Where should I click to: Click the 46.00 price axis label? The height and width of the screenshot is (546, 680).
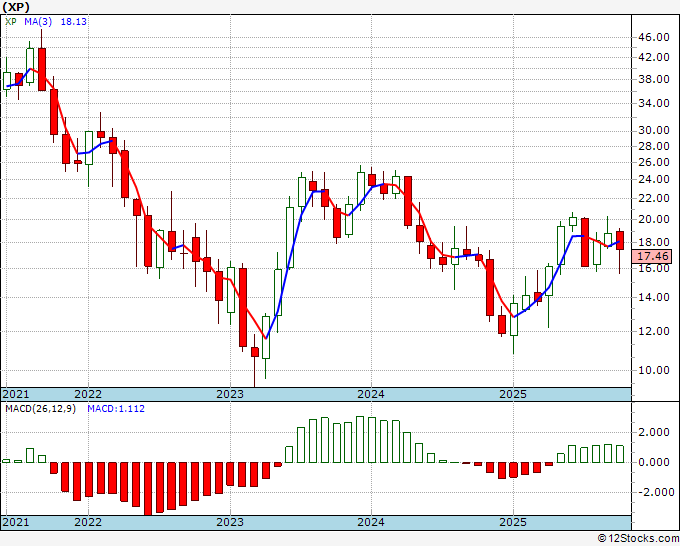[654, 38]
